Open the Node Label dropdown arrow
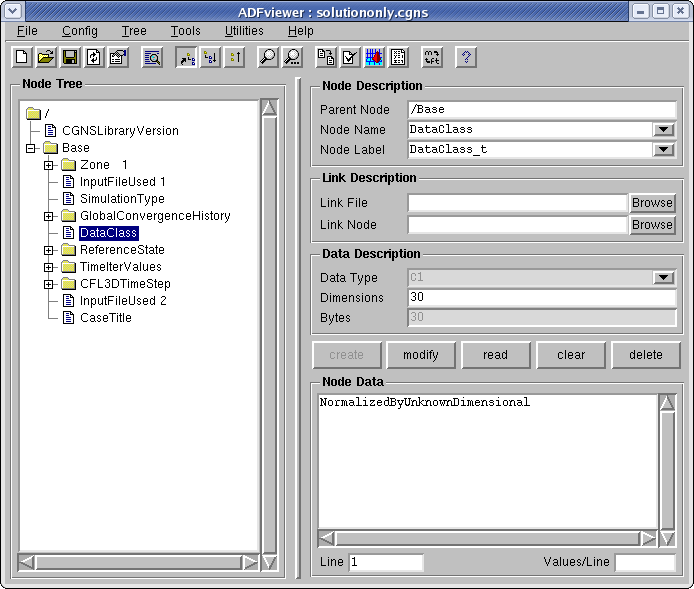 click(x=663, y=150)
